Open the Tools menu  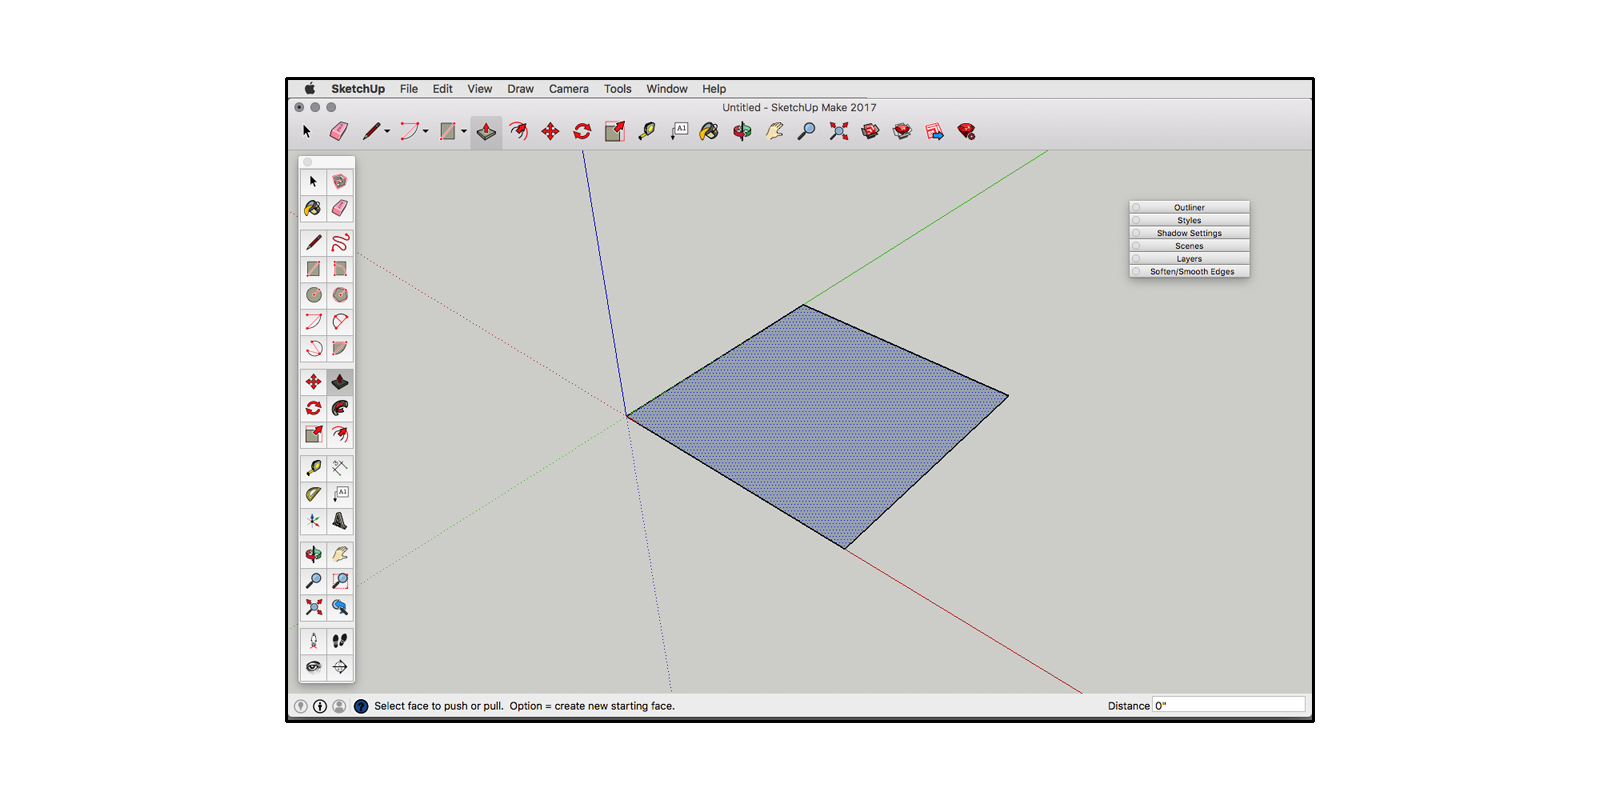pyautogui.click(x=618, y=89)
